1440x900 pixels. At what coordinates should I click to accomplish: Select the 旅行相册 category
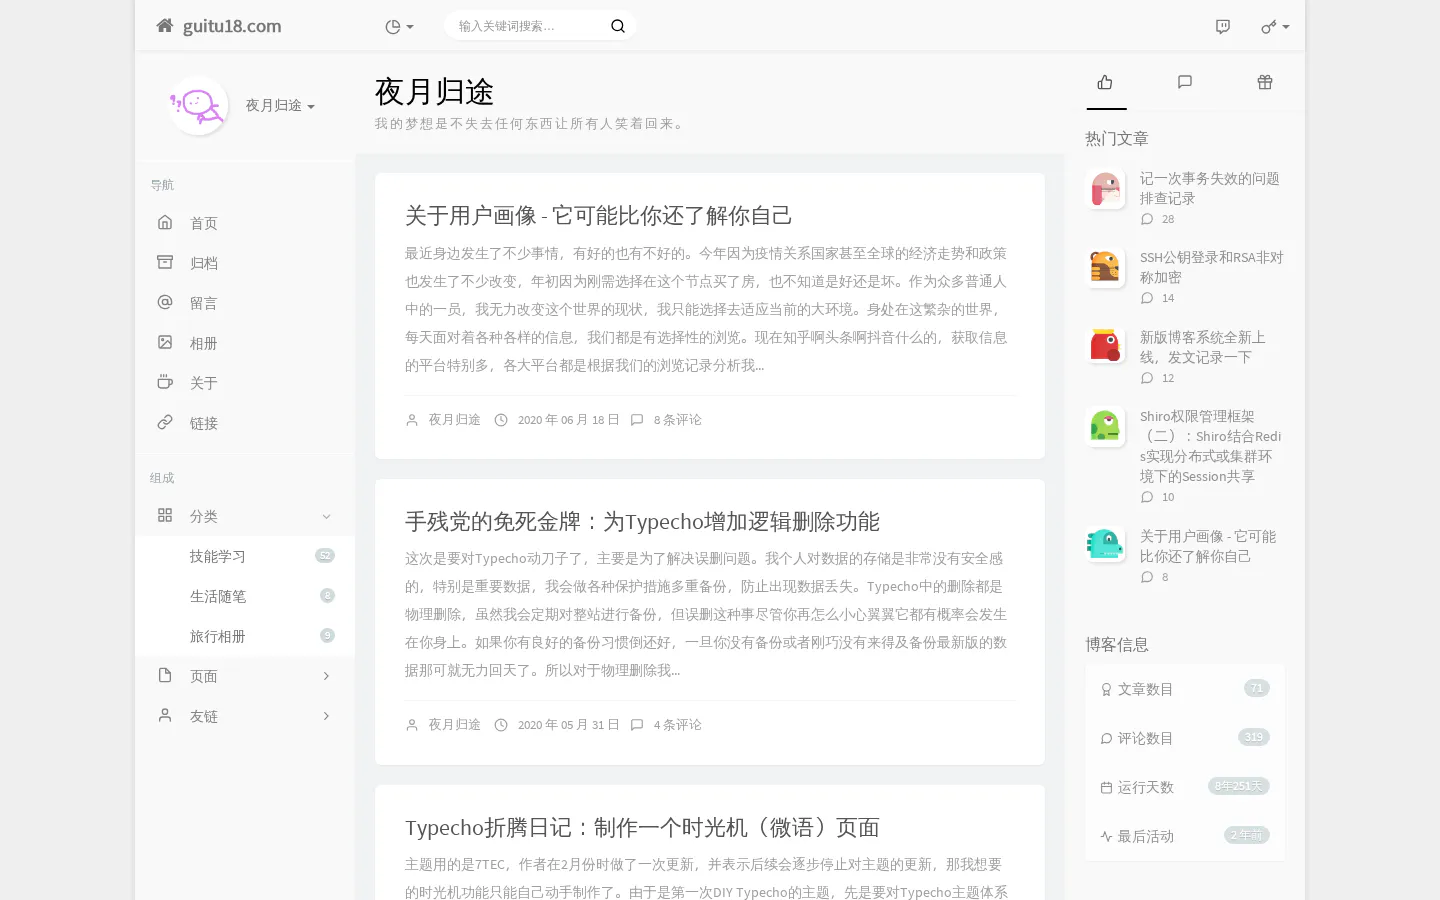(245, 636)
